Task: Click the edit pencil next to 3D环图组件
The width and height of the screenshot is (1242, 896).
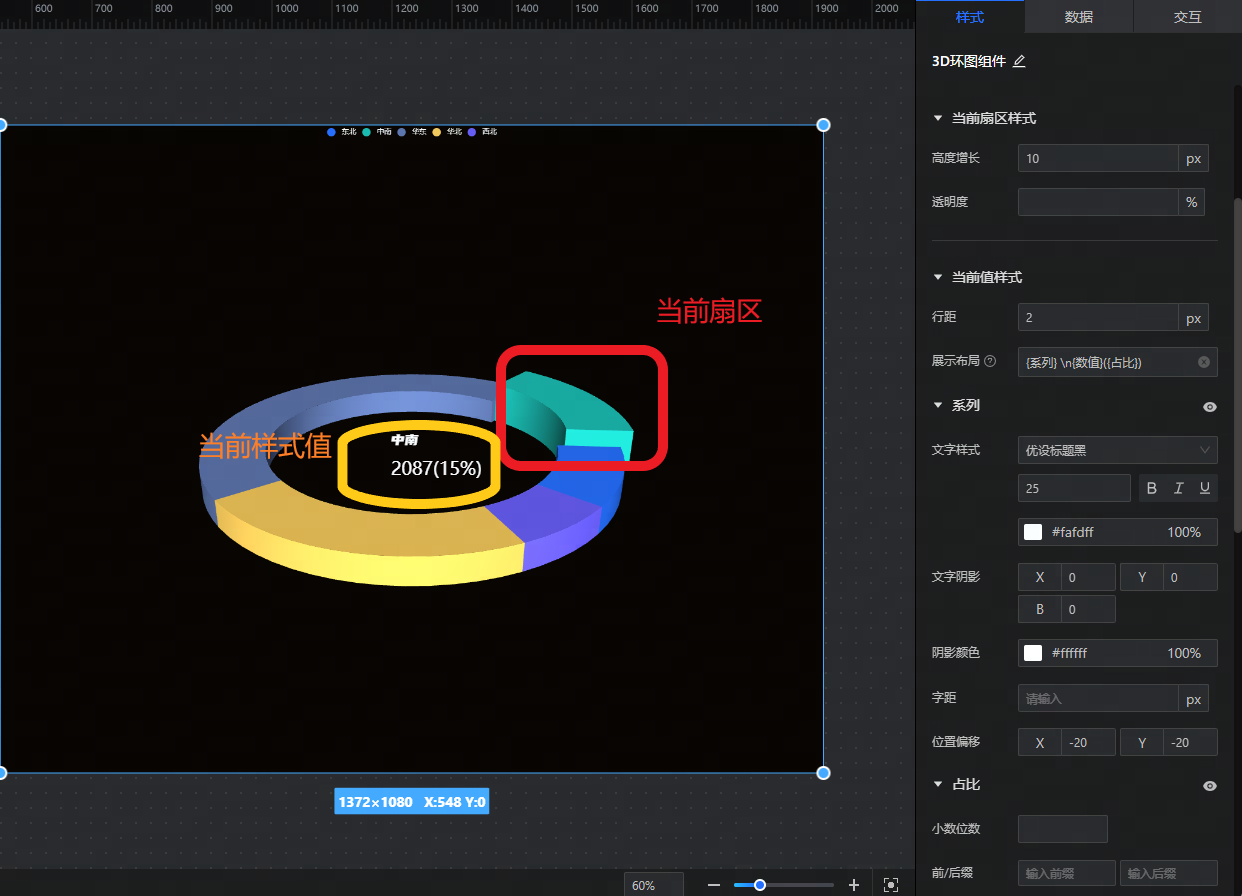Action: click(1019, 61)
